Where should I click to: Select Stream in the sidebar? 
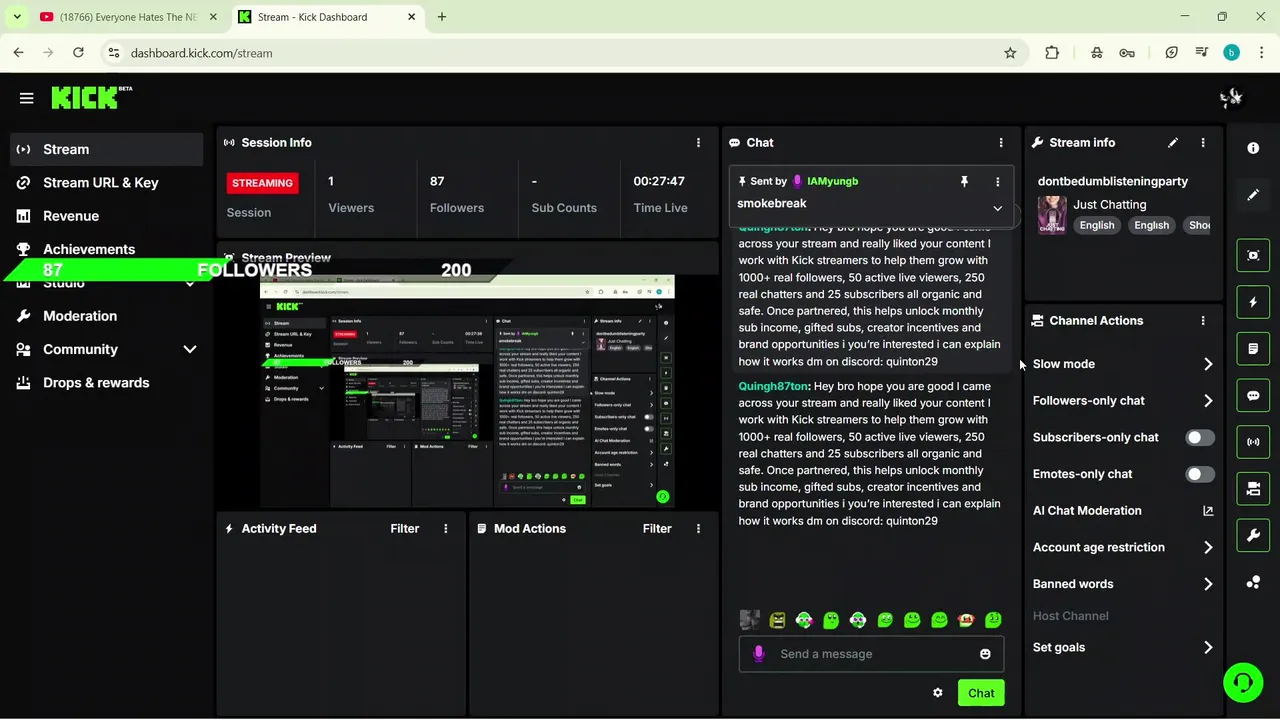click(x=106, y=149)
